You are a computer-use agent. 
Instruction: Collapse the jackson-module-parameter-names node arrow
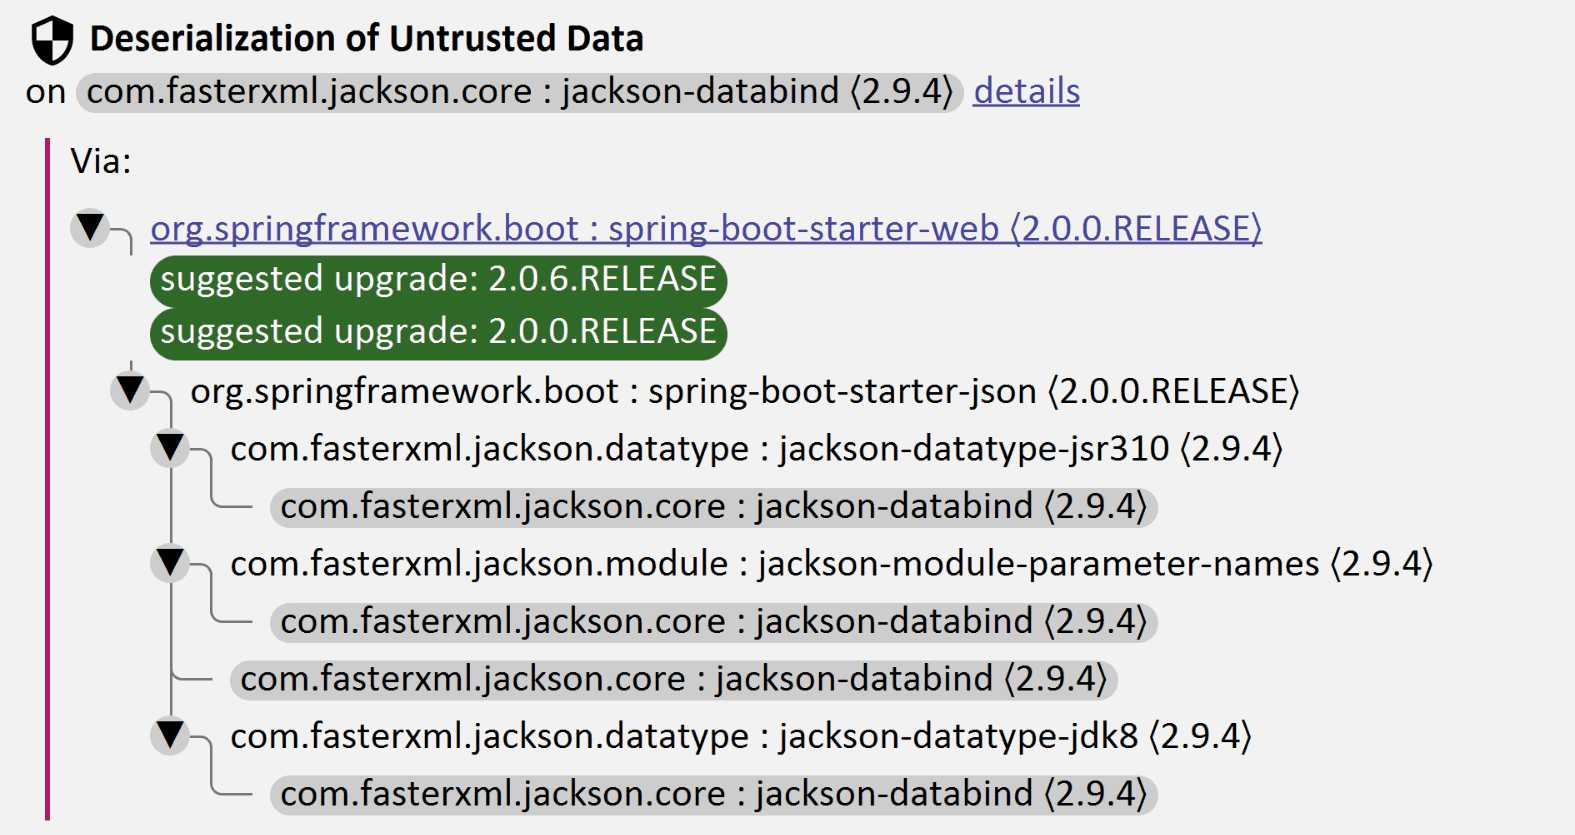tap(170, 562)
